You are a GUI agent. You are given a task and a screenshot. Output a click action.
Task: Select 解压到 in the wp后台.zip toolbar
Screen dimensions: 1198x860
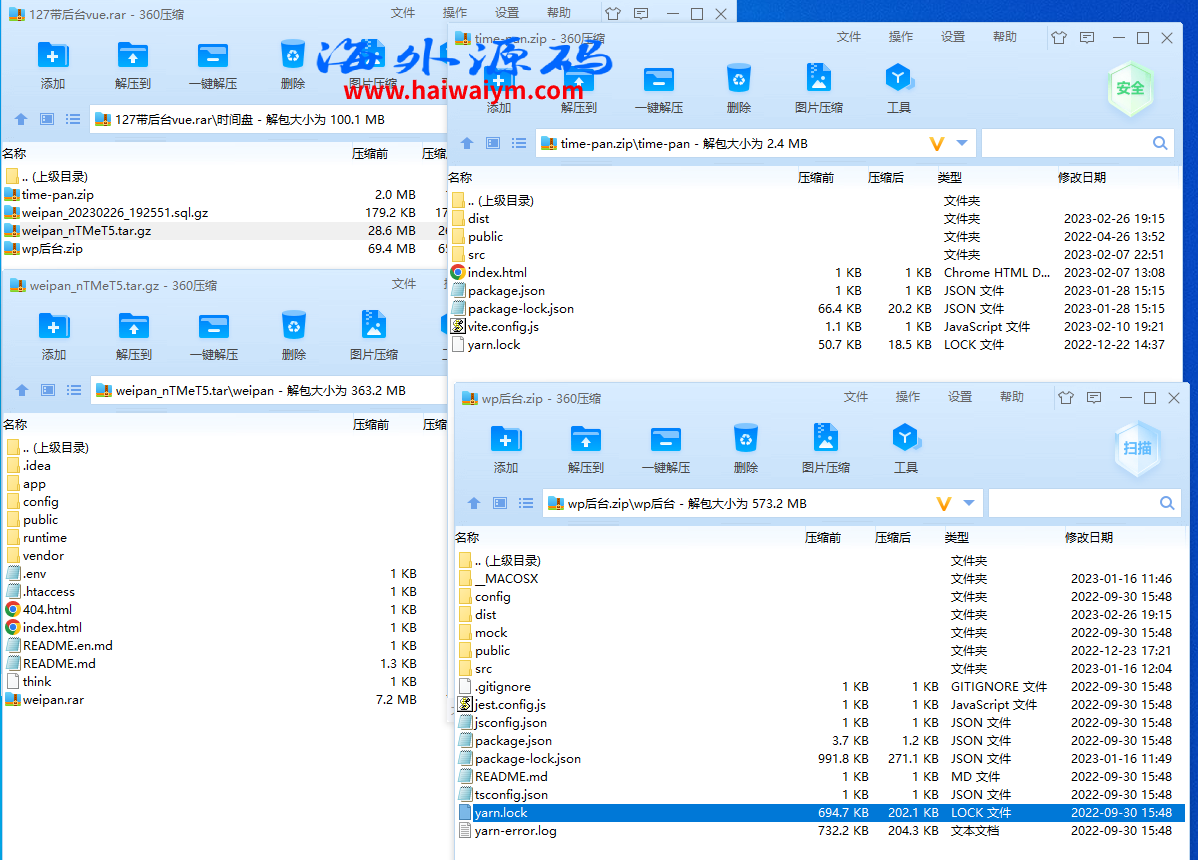585,448
